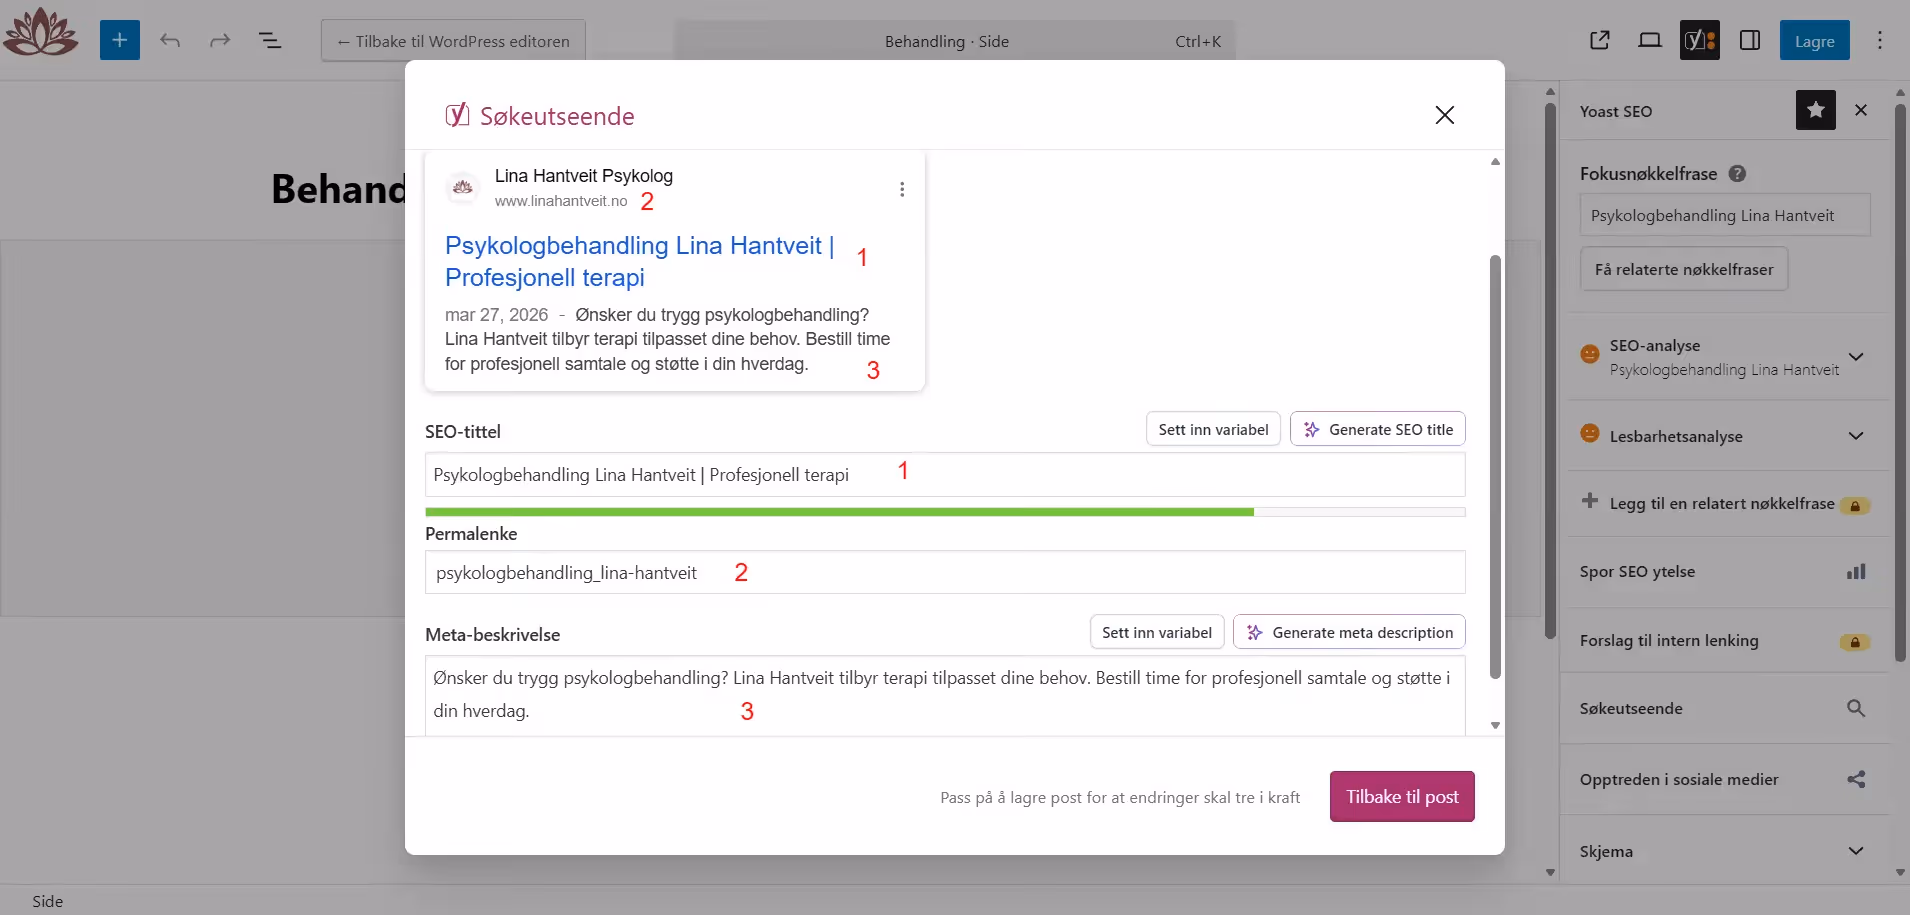Image resolution: width=1910 pixels, height=915 pixels.
Task: Click the SEO-analyse orange face icon
Action: tap(1590, 354)
